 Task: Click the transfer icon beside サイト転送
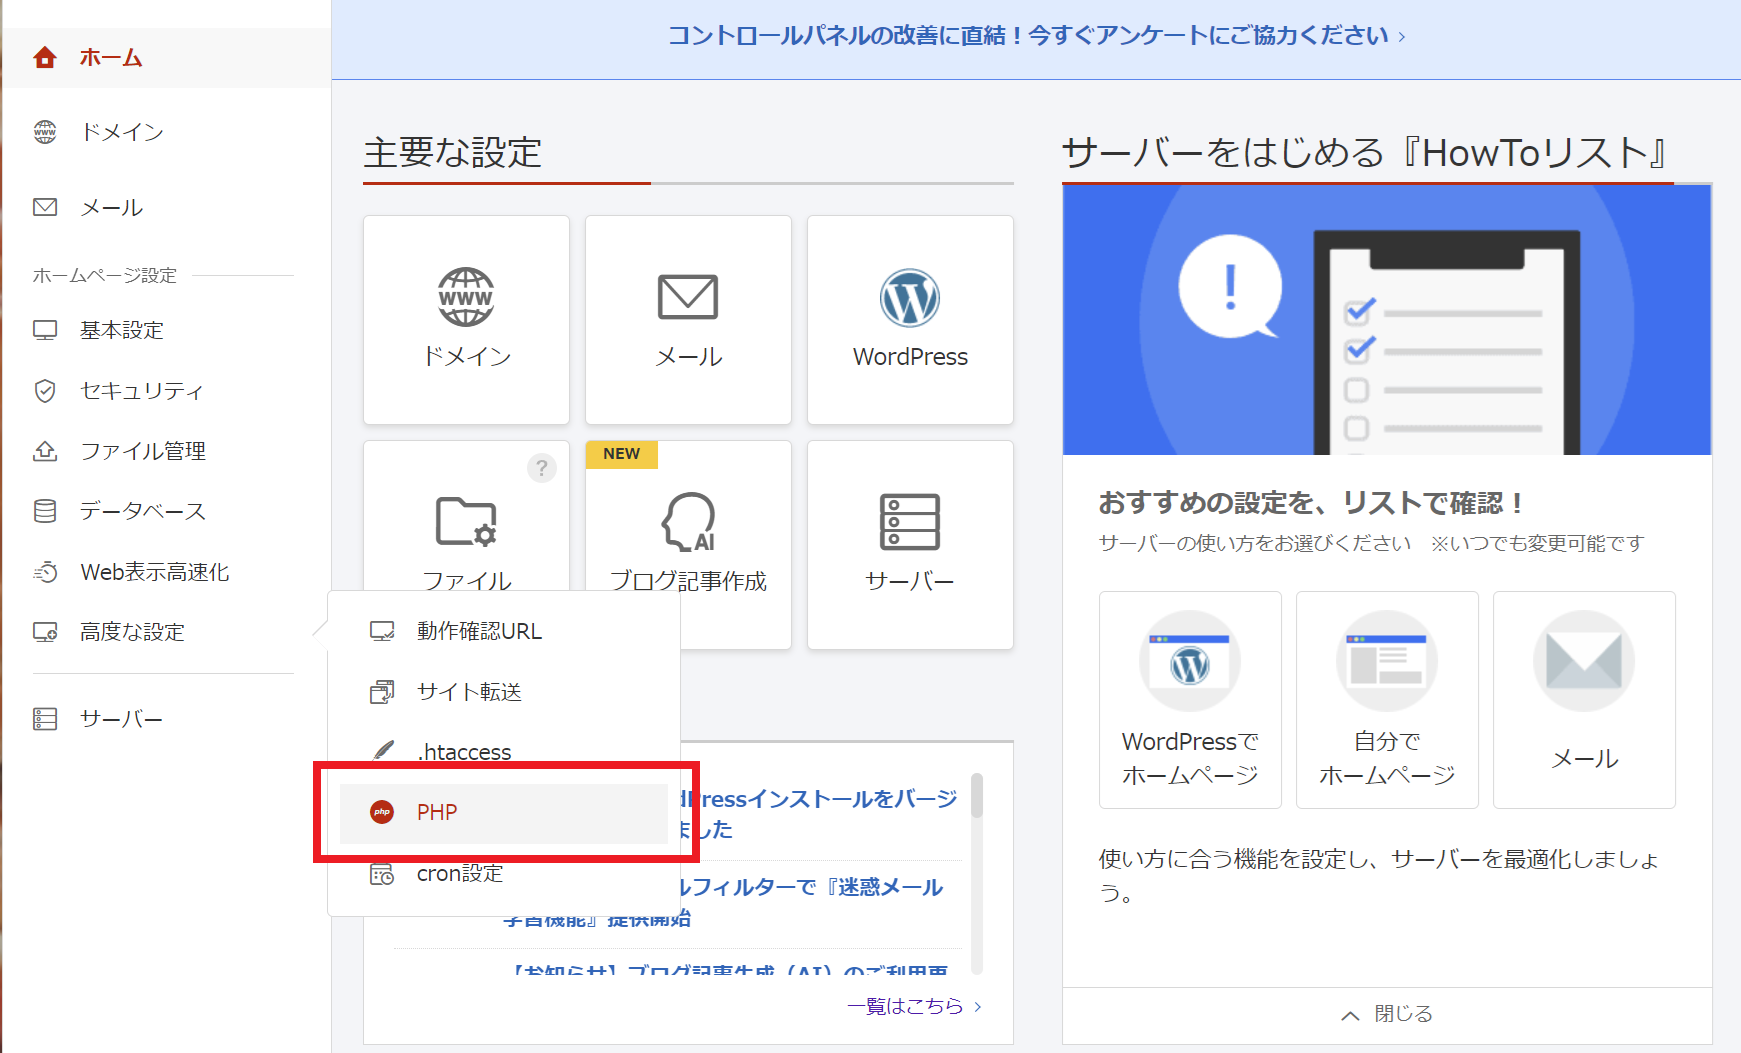pos(382,692)
